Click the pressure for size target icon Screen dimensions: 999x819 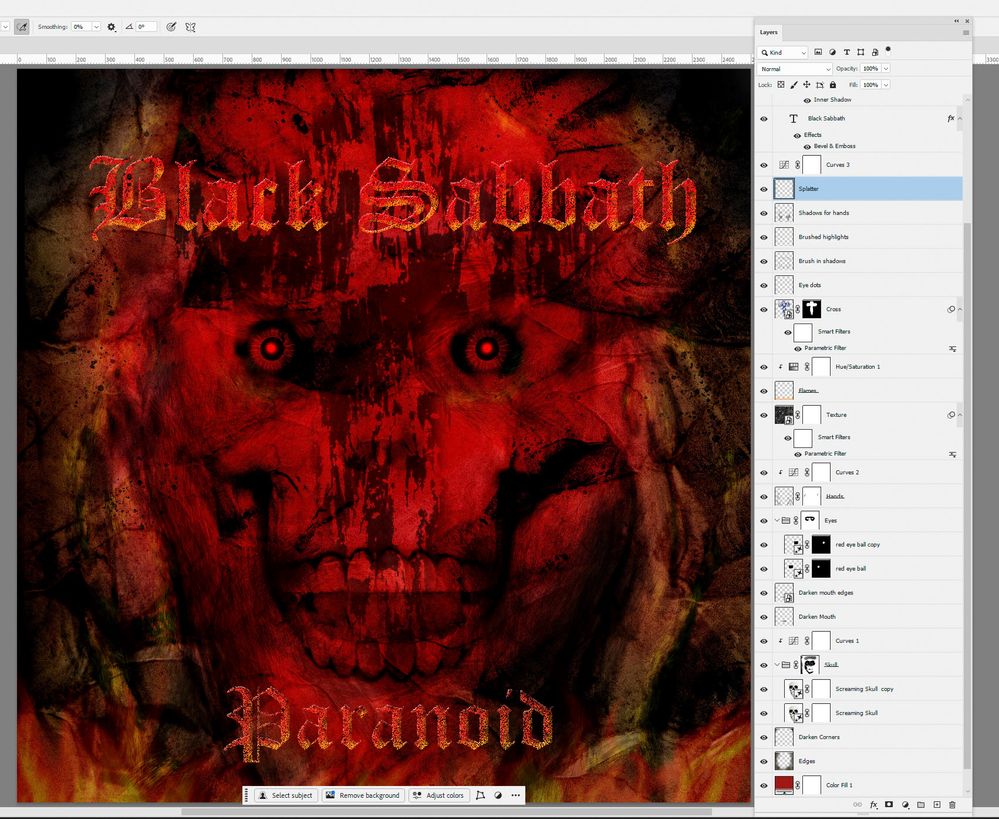click(x=171, y=27)
